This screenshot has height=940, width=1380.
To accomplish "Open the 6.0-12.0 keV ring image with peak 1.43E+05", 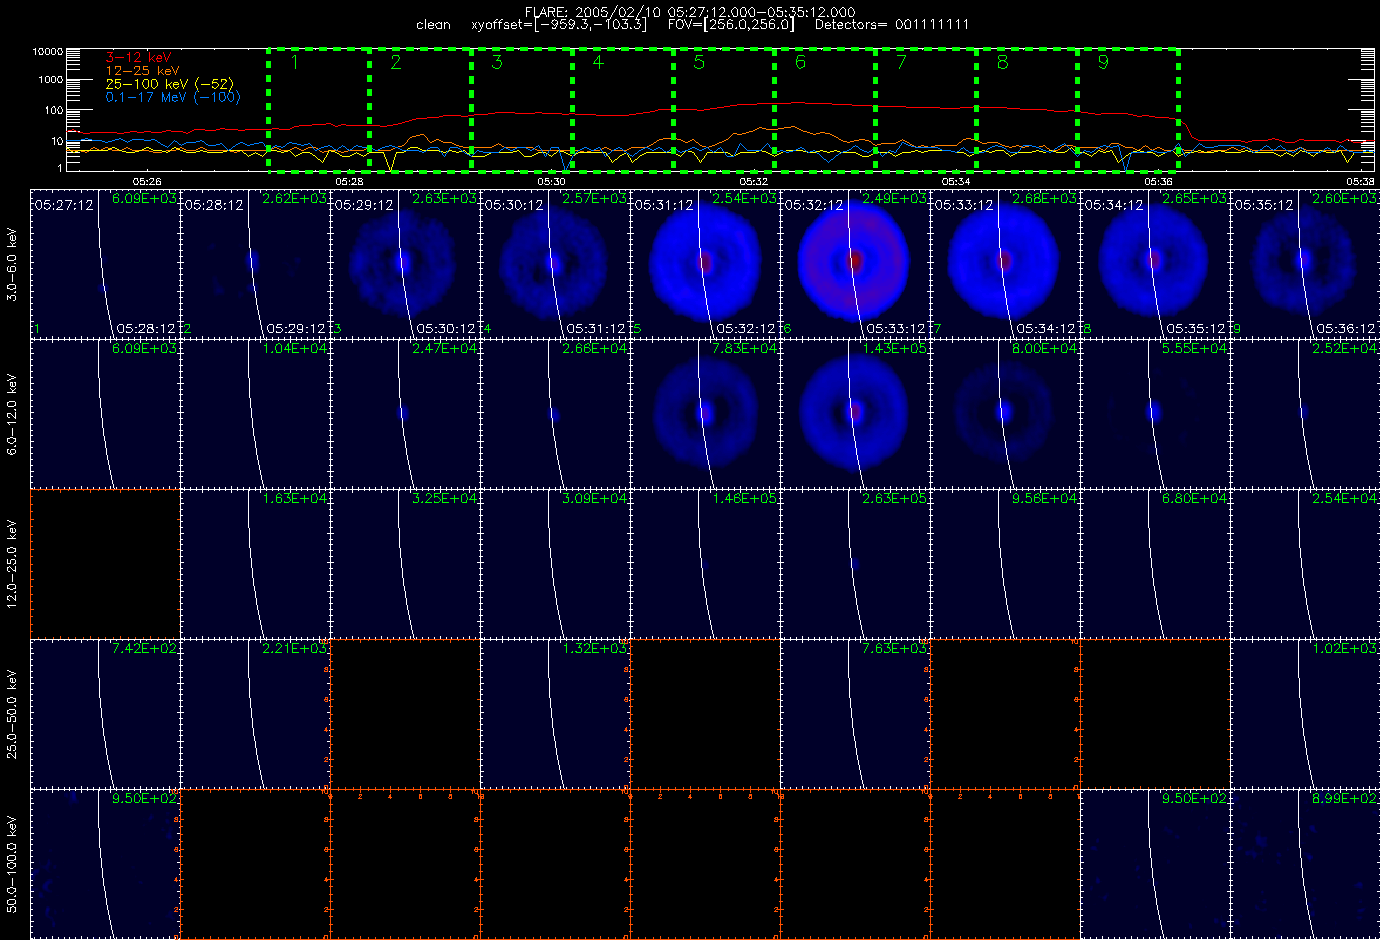I will pyautogui.click(x=854, y=411).
